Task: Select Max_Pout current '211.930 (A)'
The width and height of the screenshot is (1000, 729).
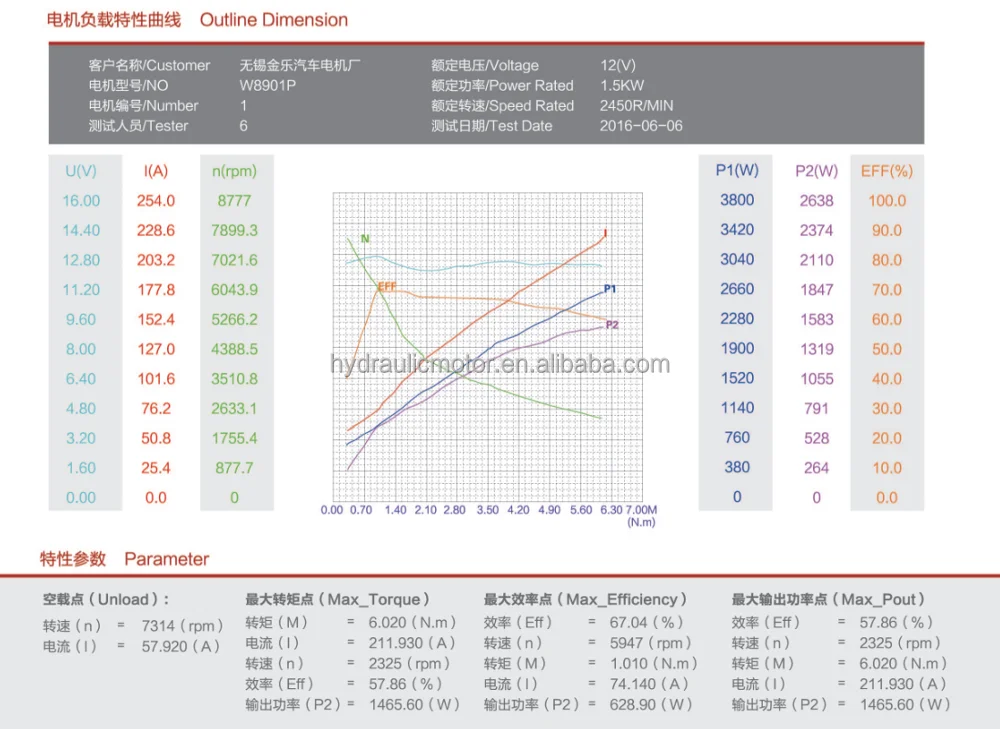Action: 902,684
